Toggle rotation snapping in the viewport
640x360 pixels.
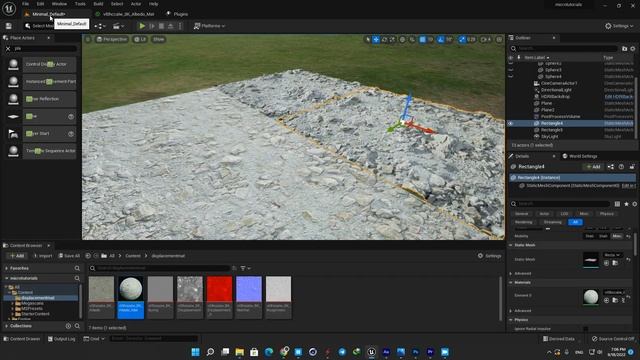click(441, 40)
